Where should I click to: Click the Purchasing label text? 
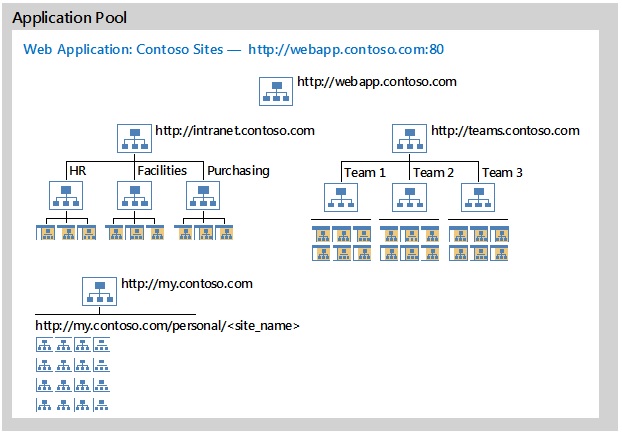[x=238, y=171]
